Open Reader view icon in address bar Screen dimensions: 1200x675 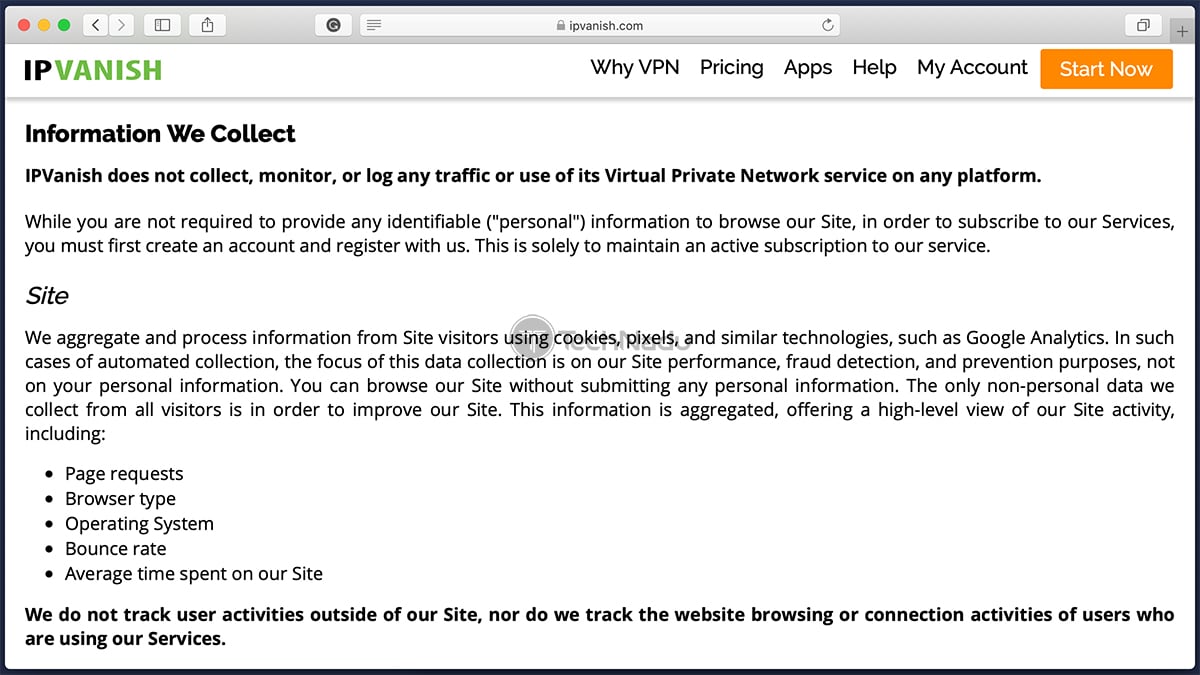tap(372, 26)
